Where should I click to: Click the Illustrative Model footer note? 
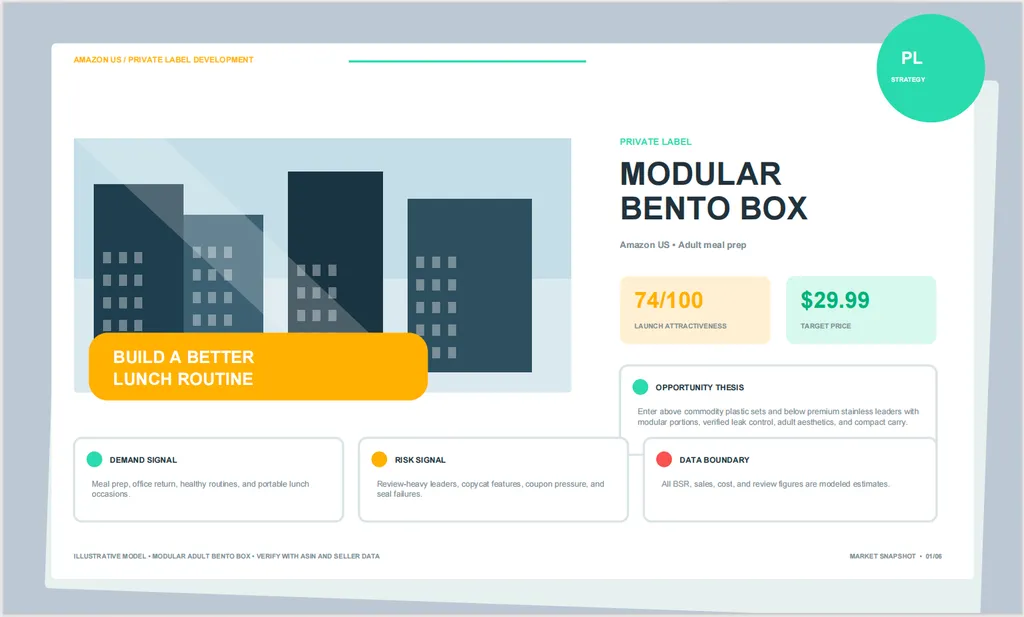[x=226, y=556]
